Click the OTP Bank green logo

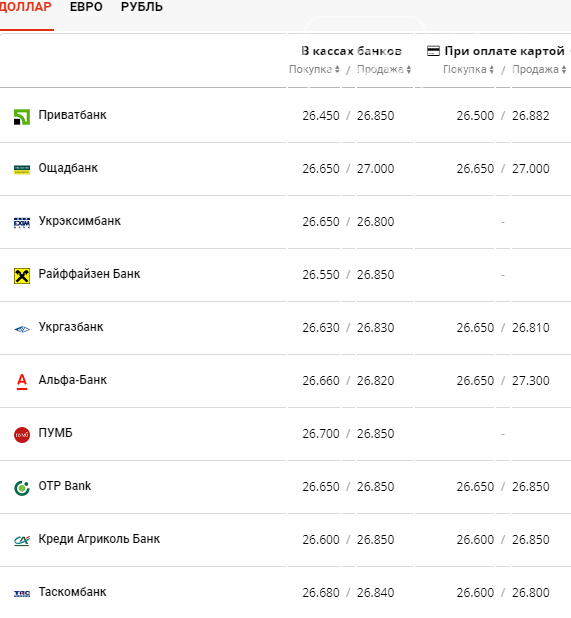[22, 488]
